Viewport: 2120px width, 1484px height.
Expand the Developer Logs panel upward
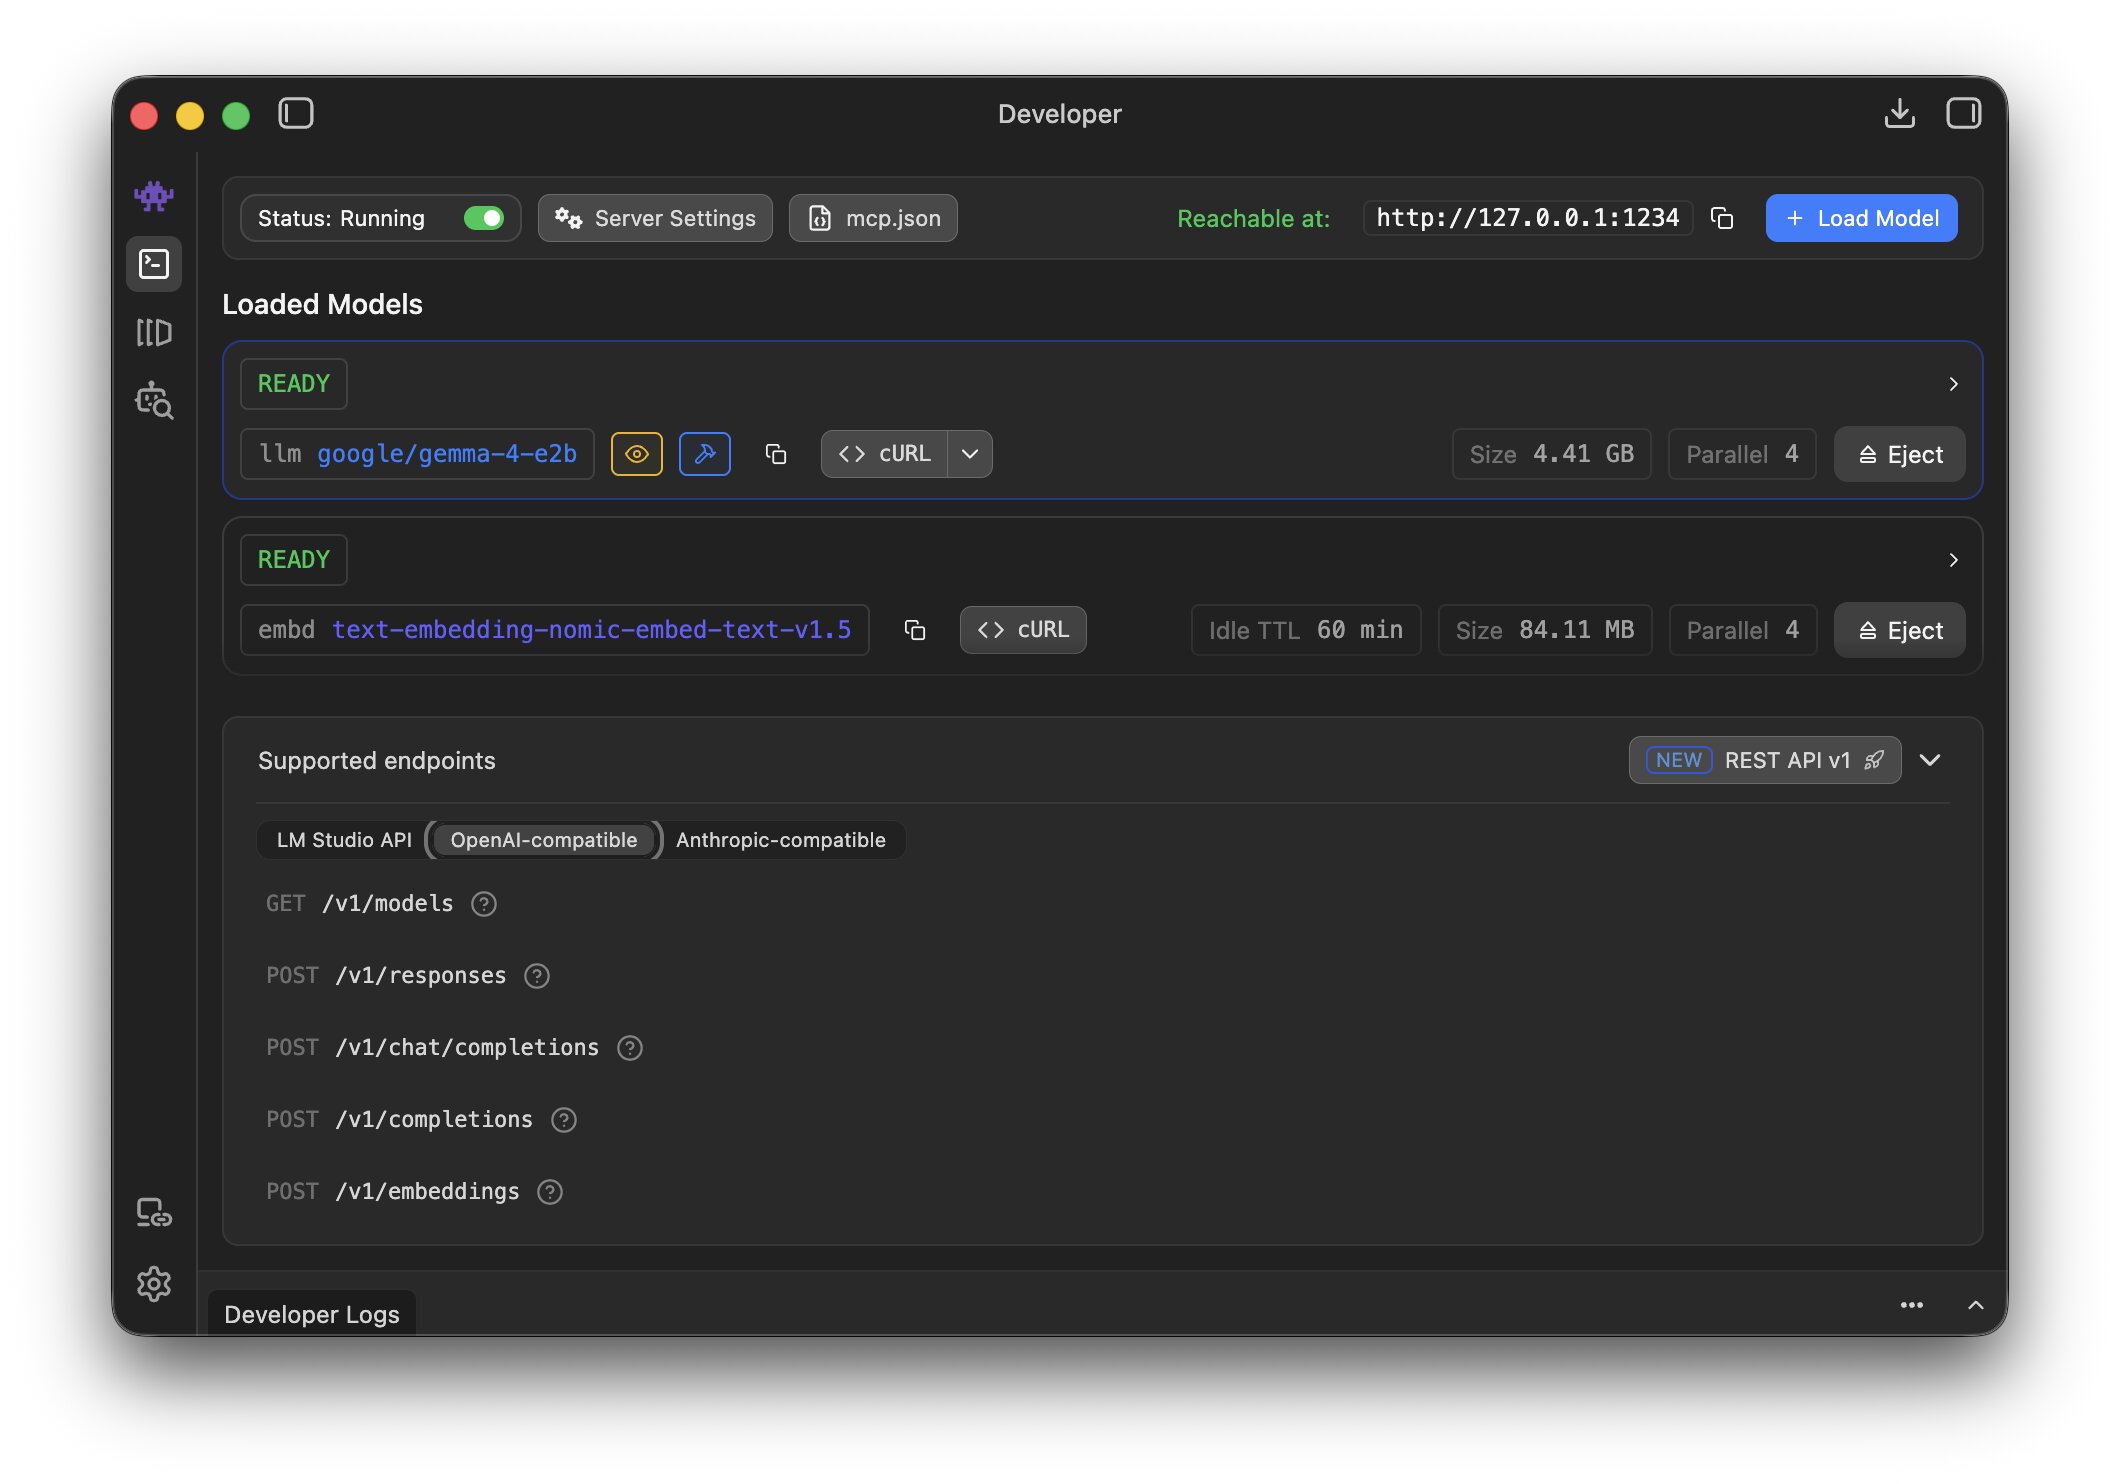pos(1976,1305)
